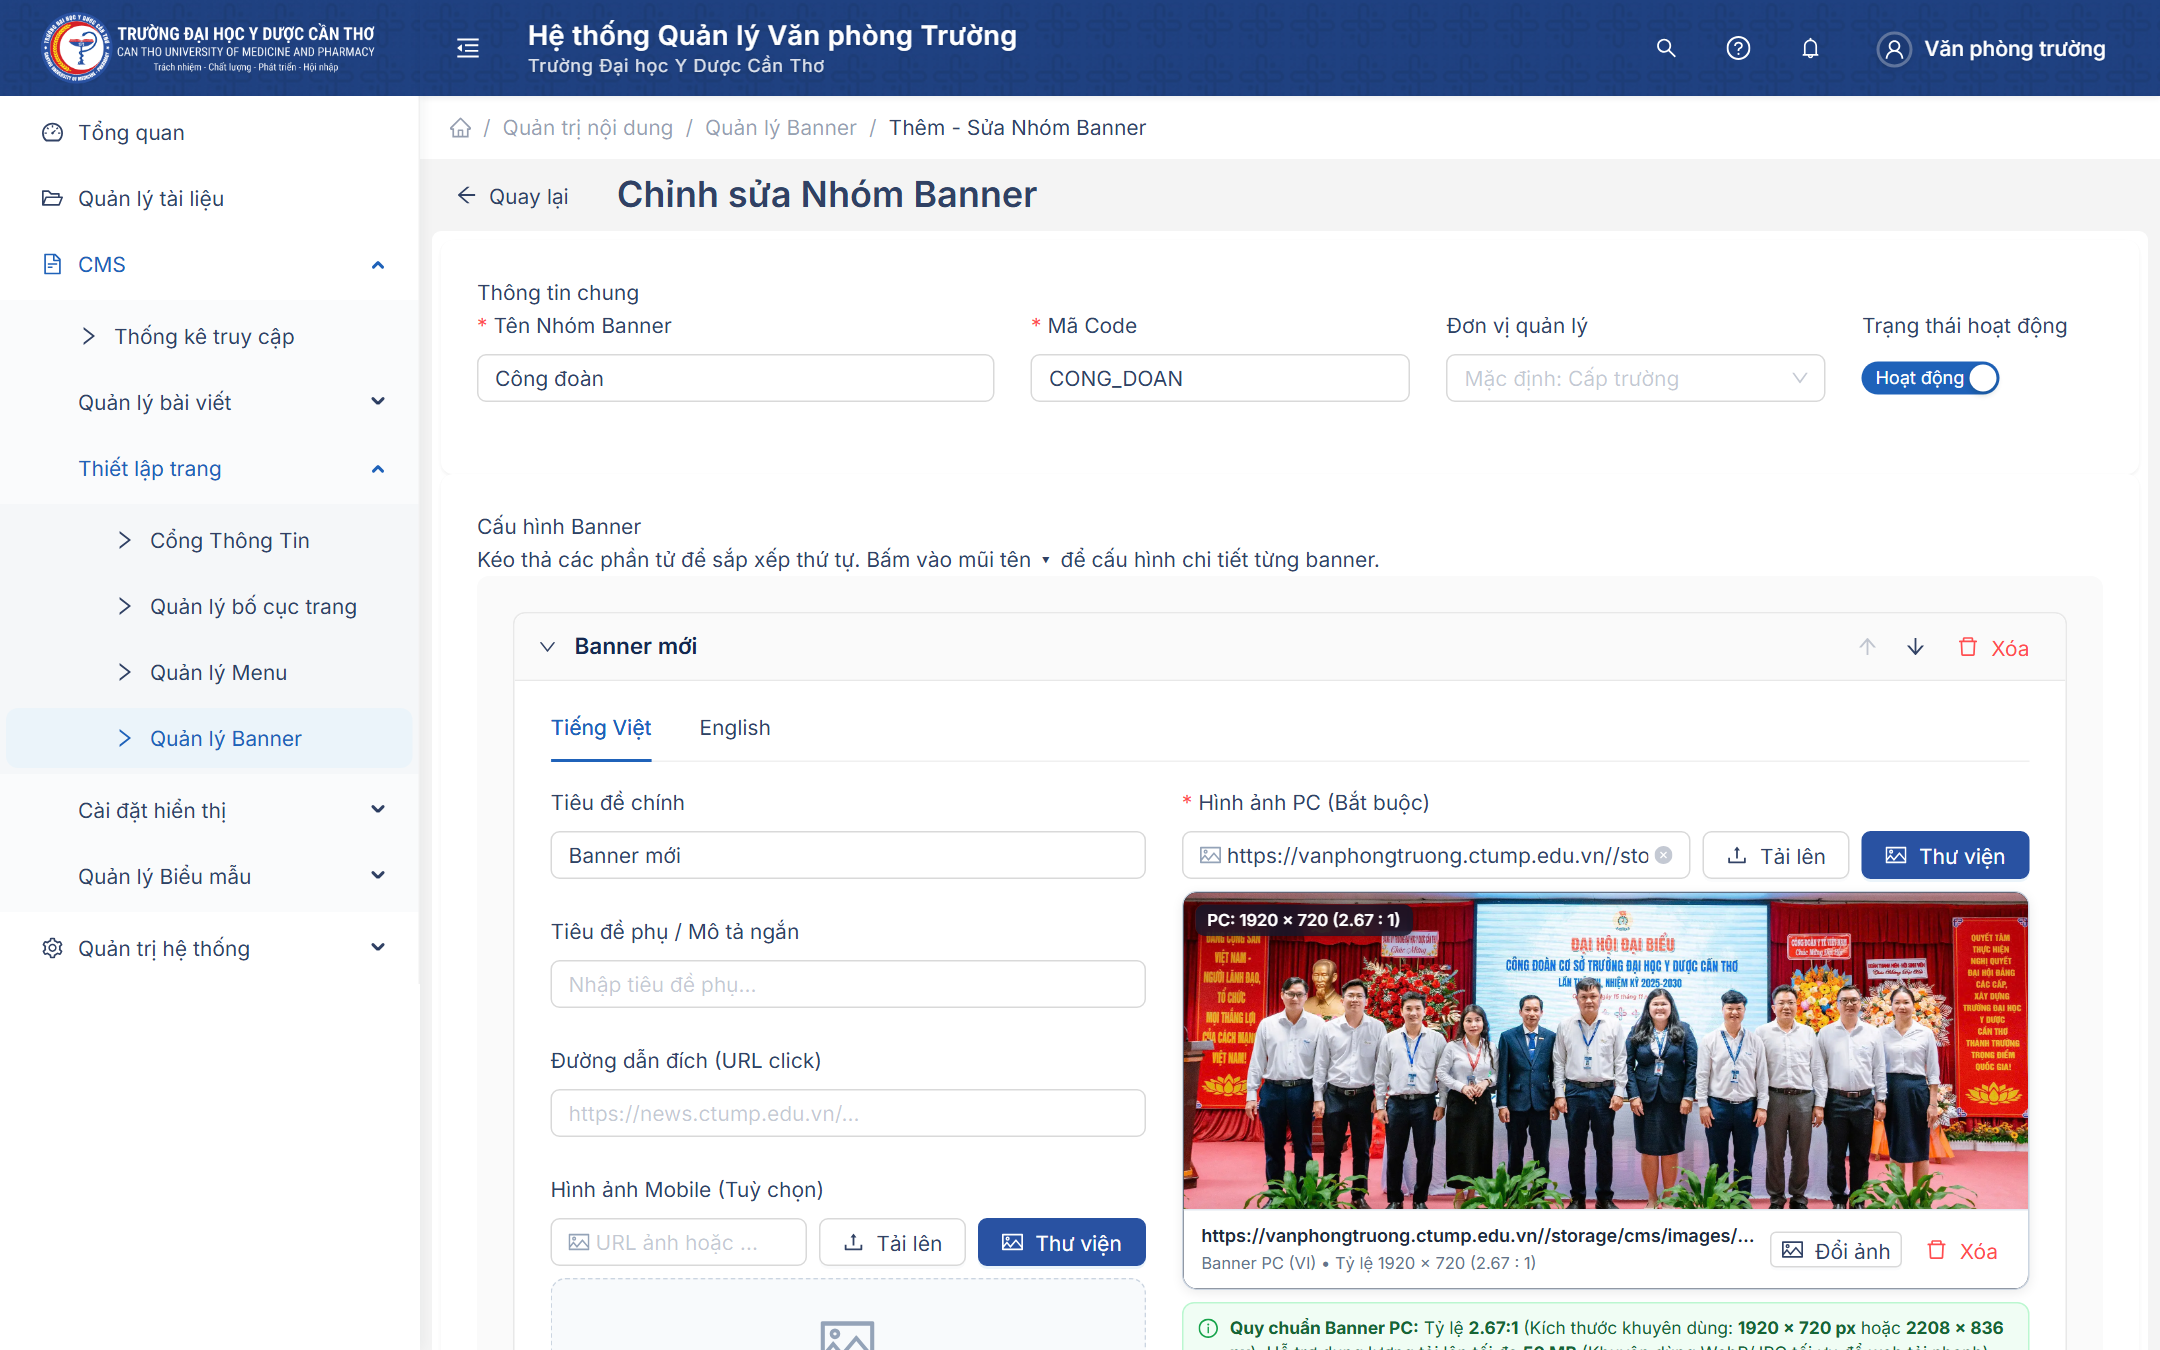The height and width of the screenshot is (1350, 2160).
Task: Clear the PC image URL with the x icon
Action: point(1664,855)
